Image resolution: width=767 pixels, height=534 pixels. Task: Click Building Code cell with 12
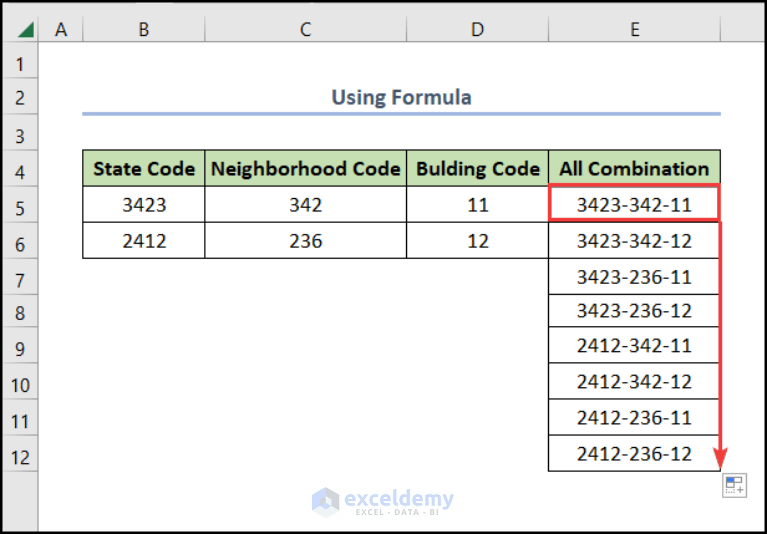click(x=477, y=241)
